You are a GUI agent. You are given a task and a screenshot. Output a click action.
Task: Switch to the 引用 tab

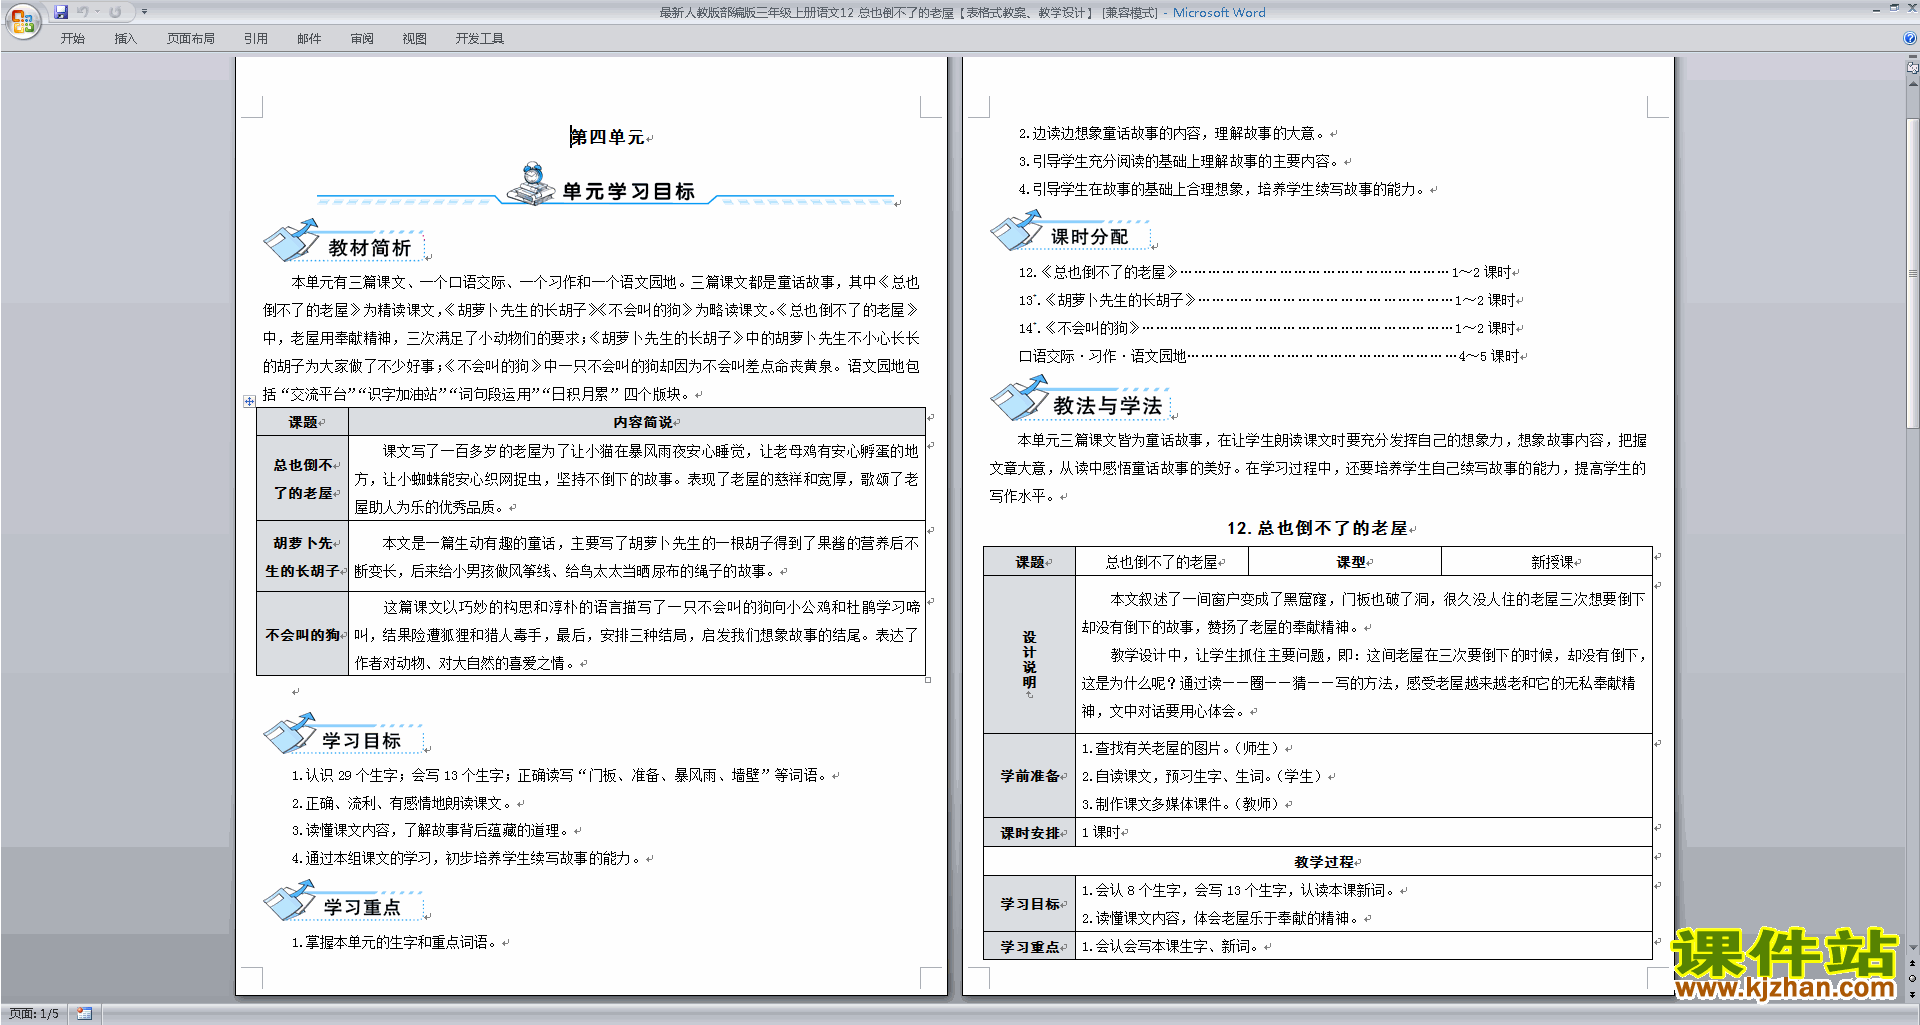[256, 38]
